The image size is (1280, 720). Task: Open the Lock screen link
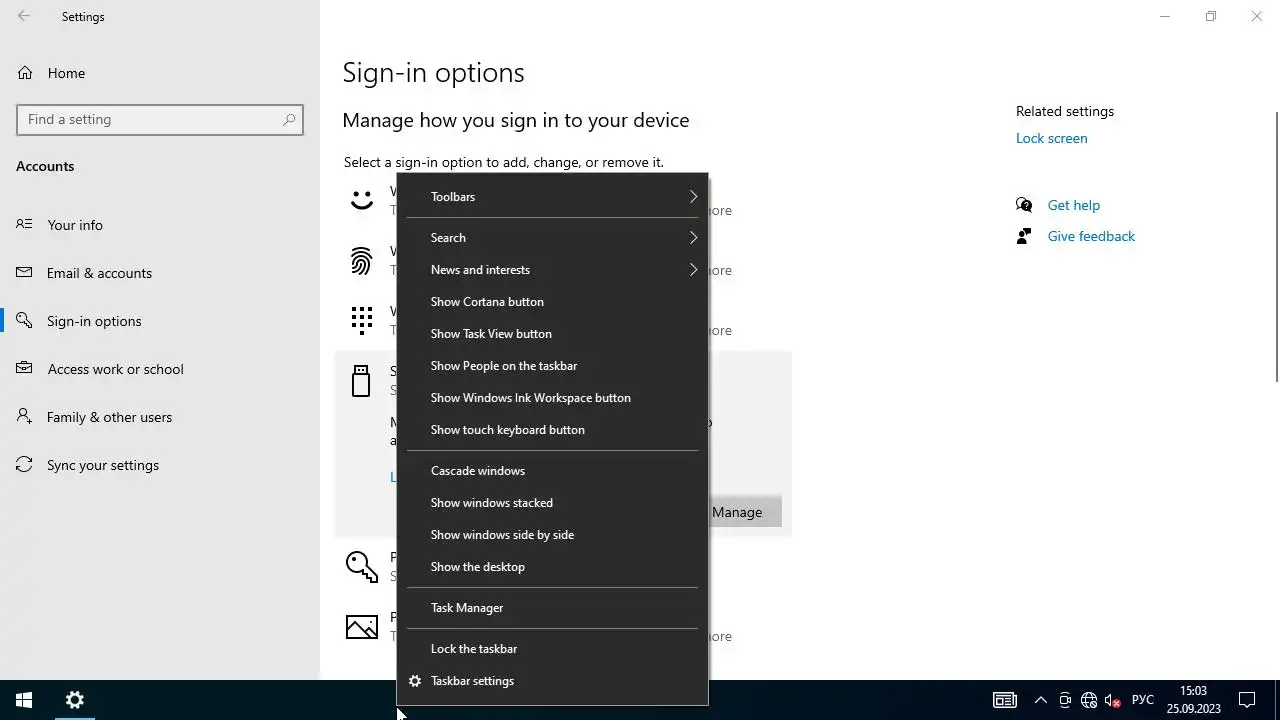point(1051,138)
